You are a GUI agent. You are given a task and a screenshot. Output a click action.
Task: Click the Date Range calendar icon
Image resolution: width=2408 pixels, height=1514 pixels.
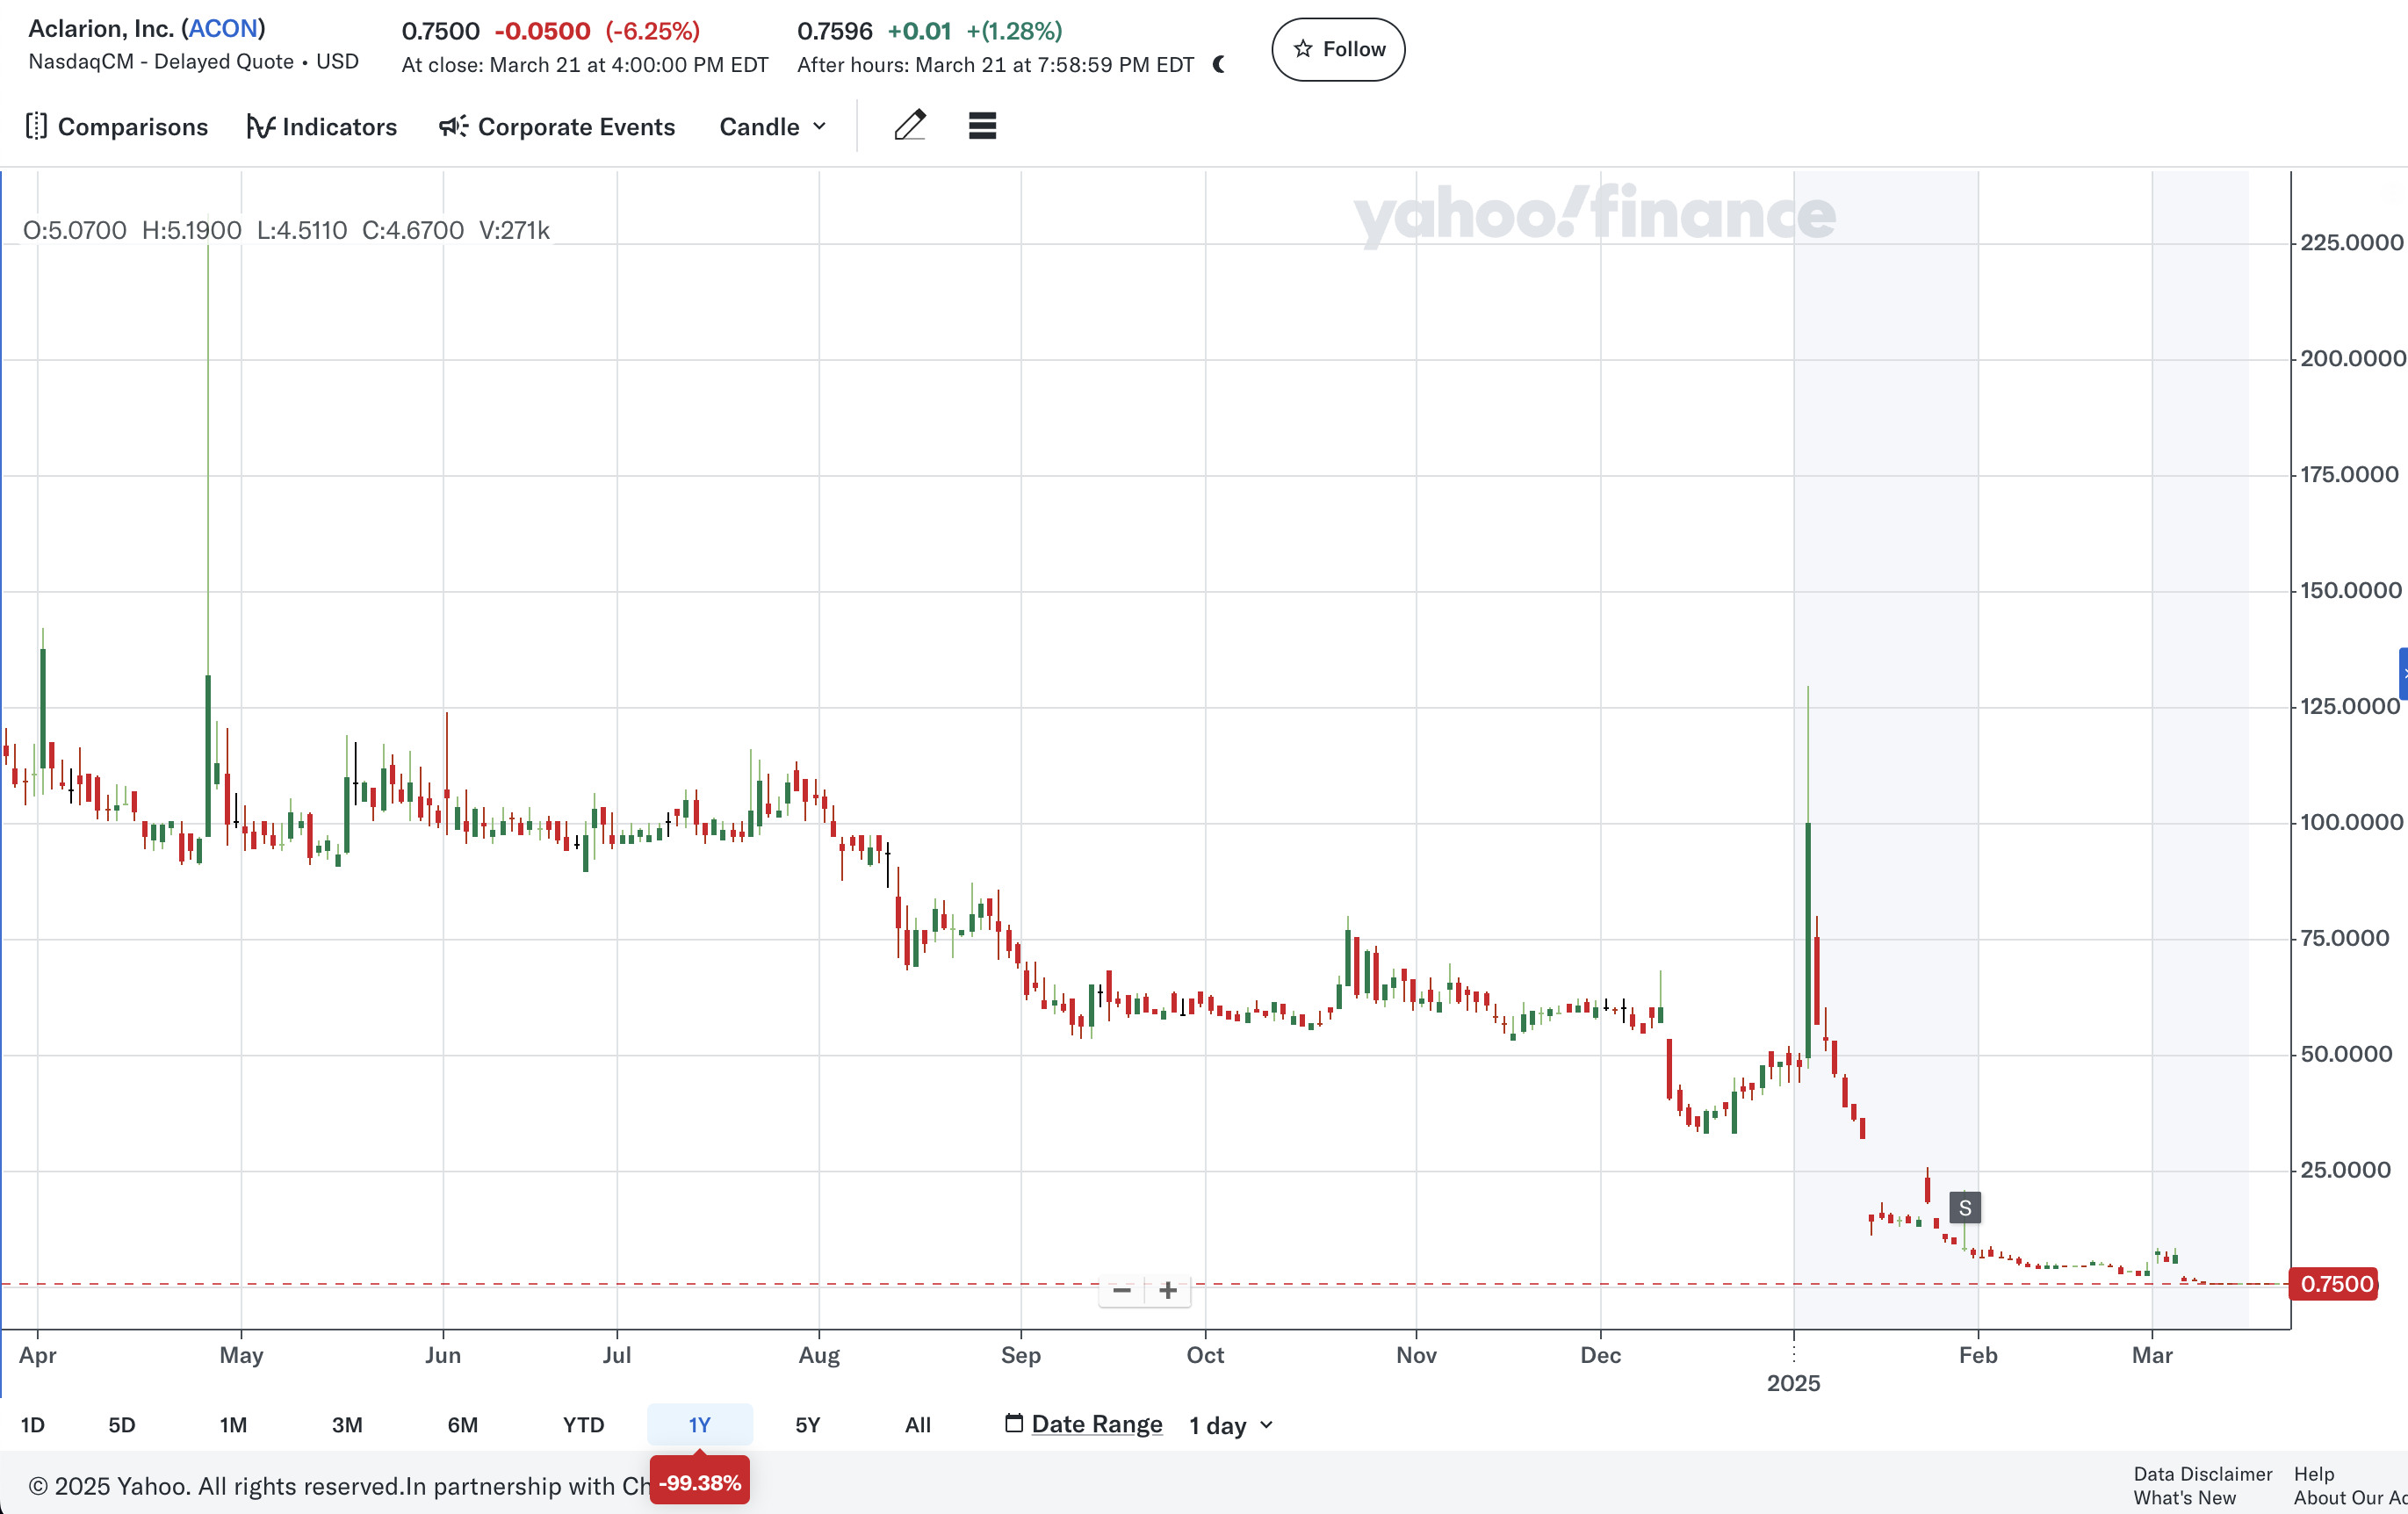point(1014,1423)
